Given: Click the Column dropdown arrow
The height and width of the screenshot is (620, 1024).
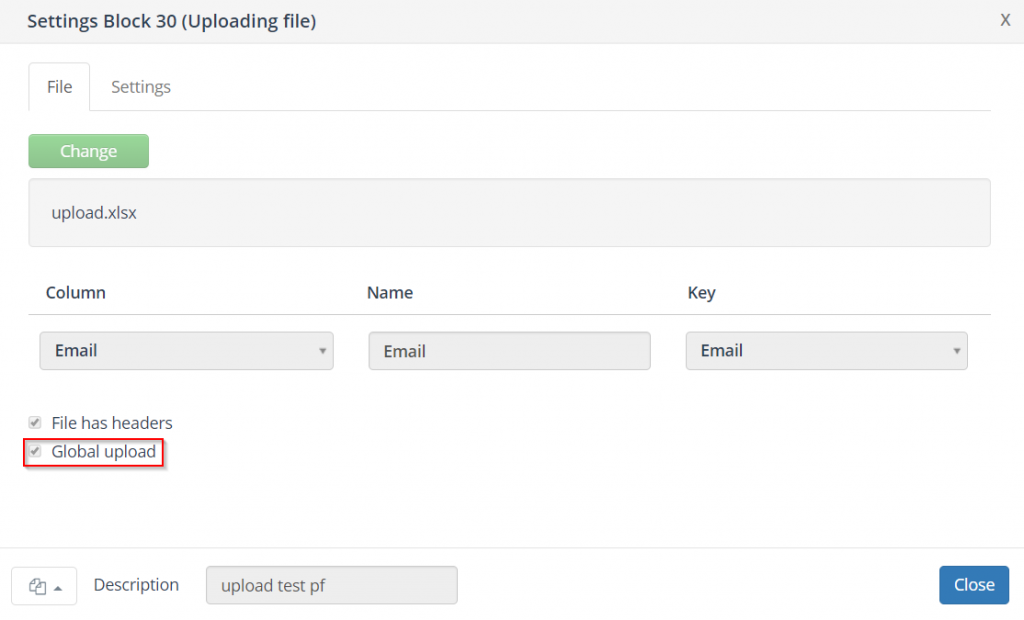Looking at the screenshot, I should pos(322,351).
